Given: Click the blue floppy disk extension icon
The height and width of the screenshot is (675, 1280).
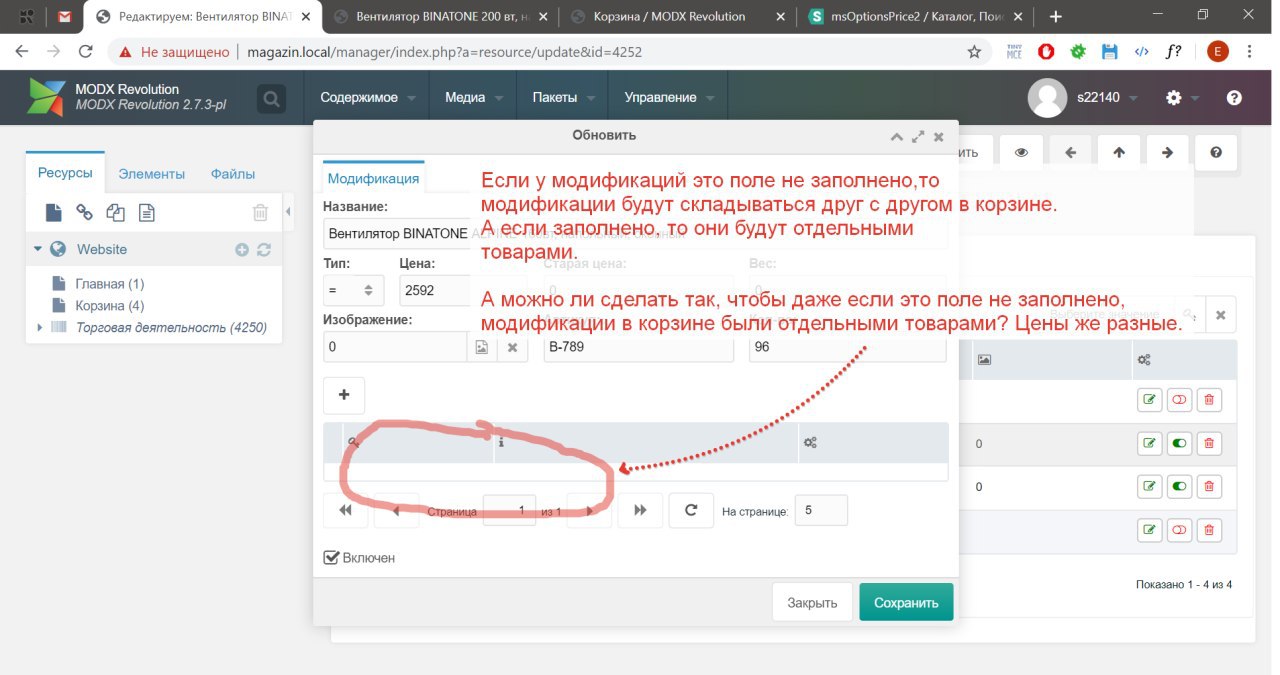Looking at the screenshot, I should pyautogui.click(x=1110, y=52).
